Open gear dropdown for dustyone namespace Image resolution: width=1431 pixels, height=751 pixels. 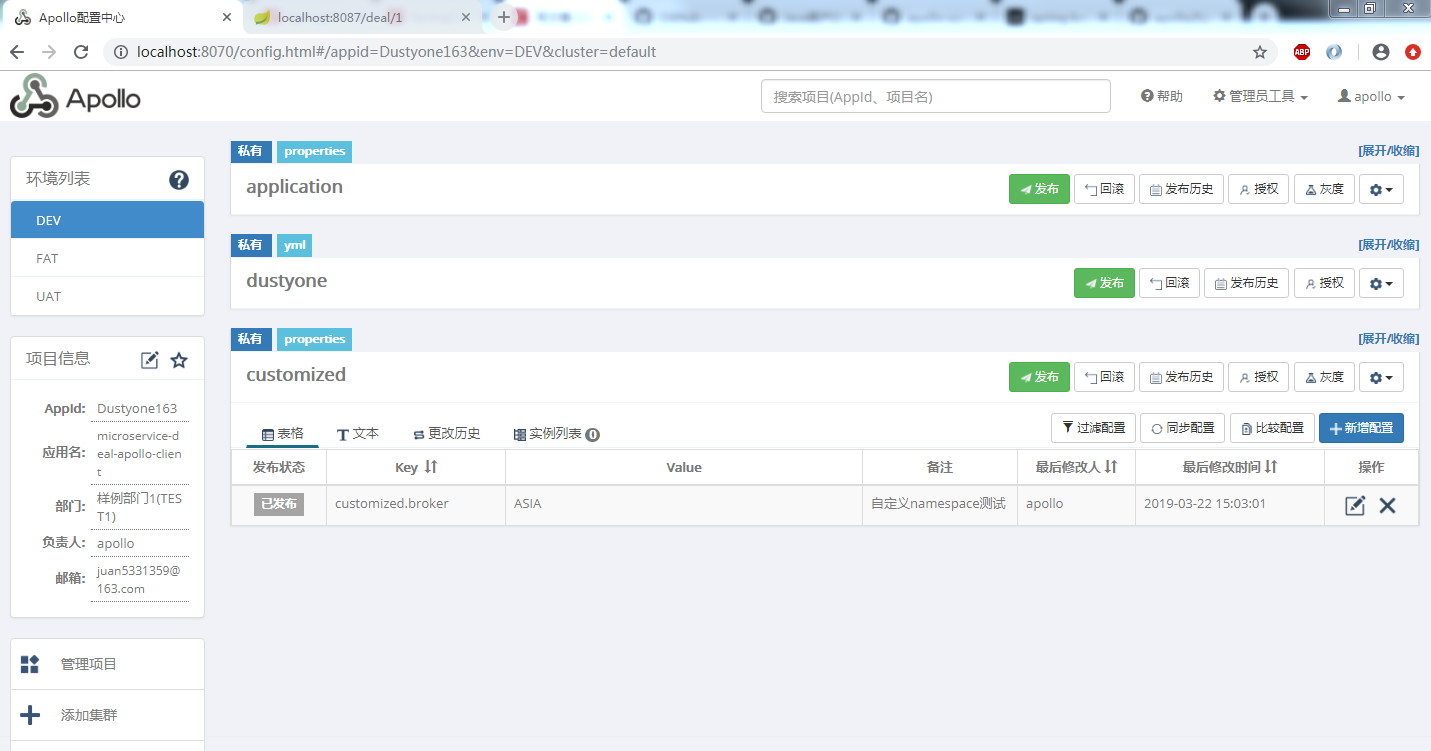click(x=1381, y=283)
